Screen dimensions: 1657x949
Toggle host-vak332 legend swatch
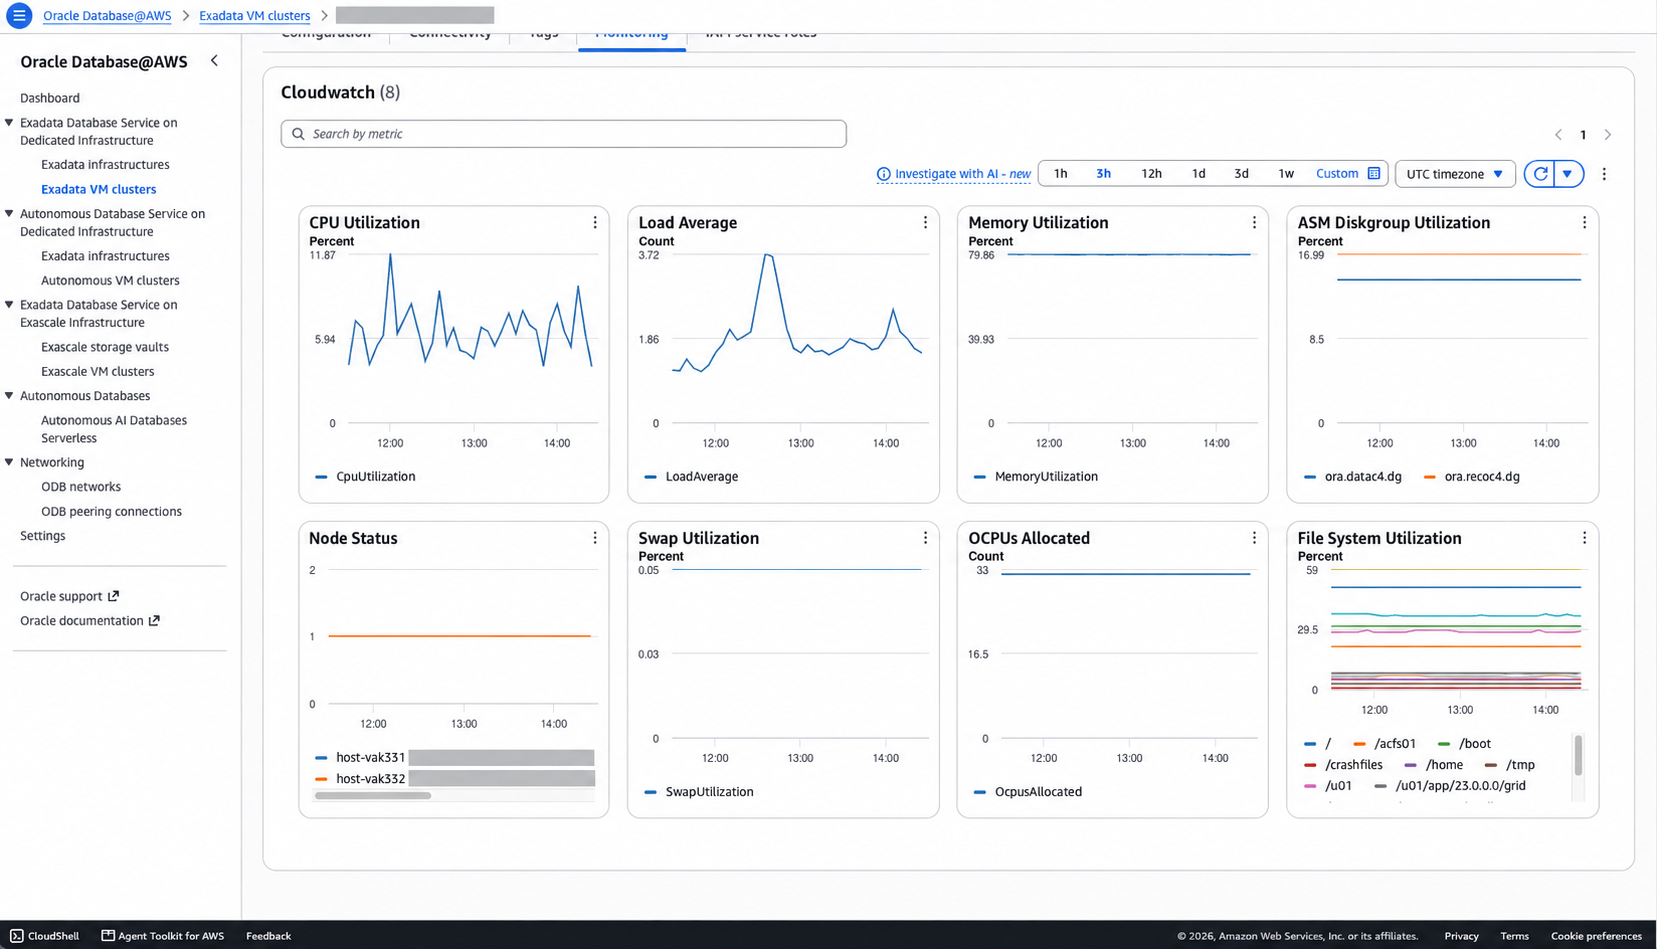click(321, 779)
